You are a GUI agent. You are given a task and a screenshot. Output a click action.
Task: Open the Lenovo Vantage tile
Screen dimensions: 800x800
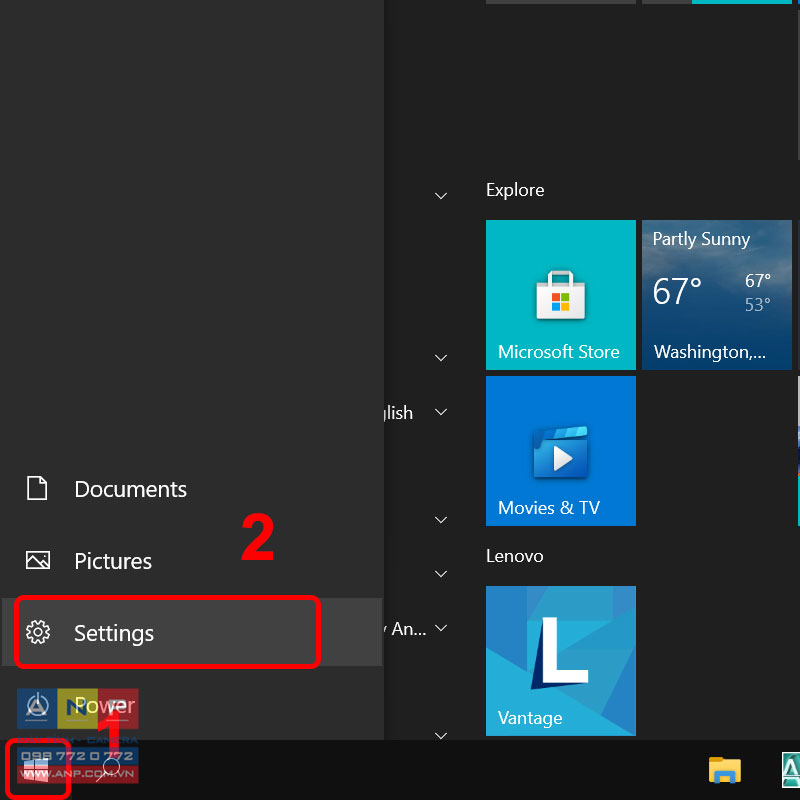(560, 660)
